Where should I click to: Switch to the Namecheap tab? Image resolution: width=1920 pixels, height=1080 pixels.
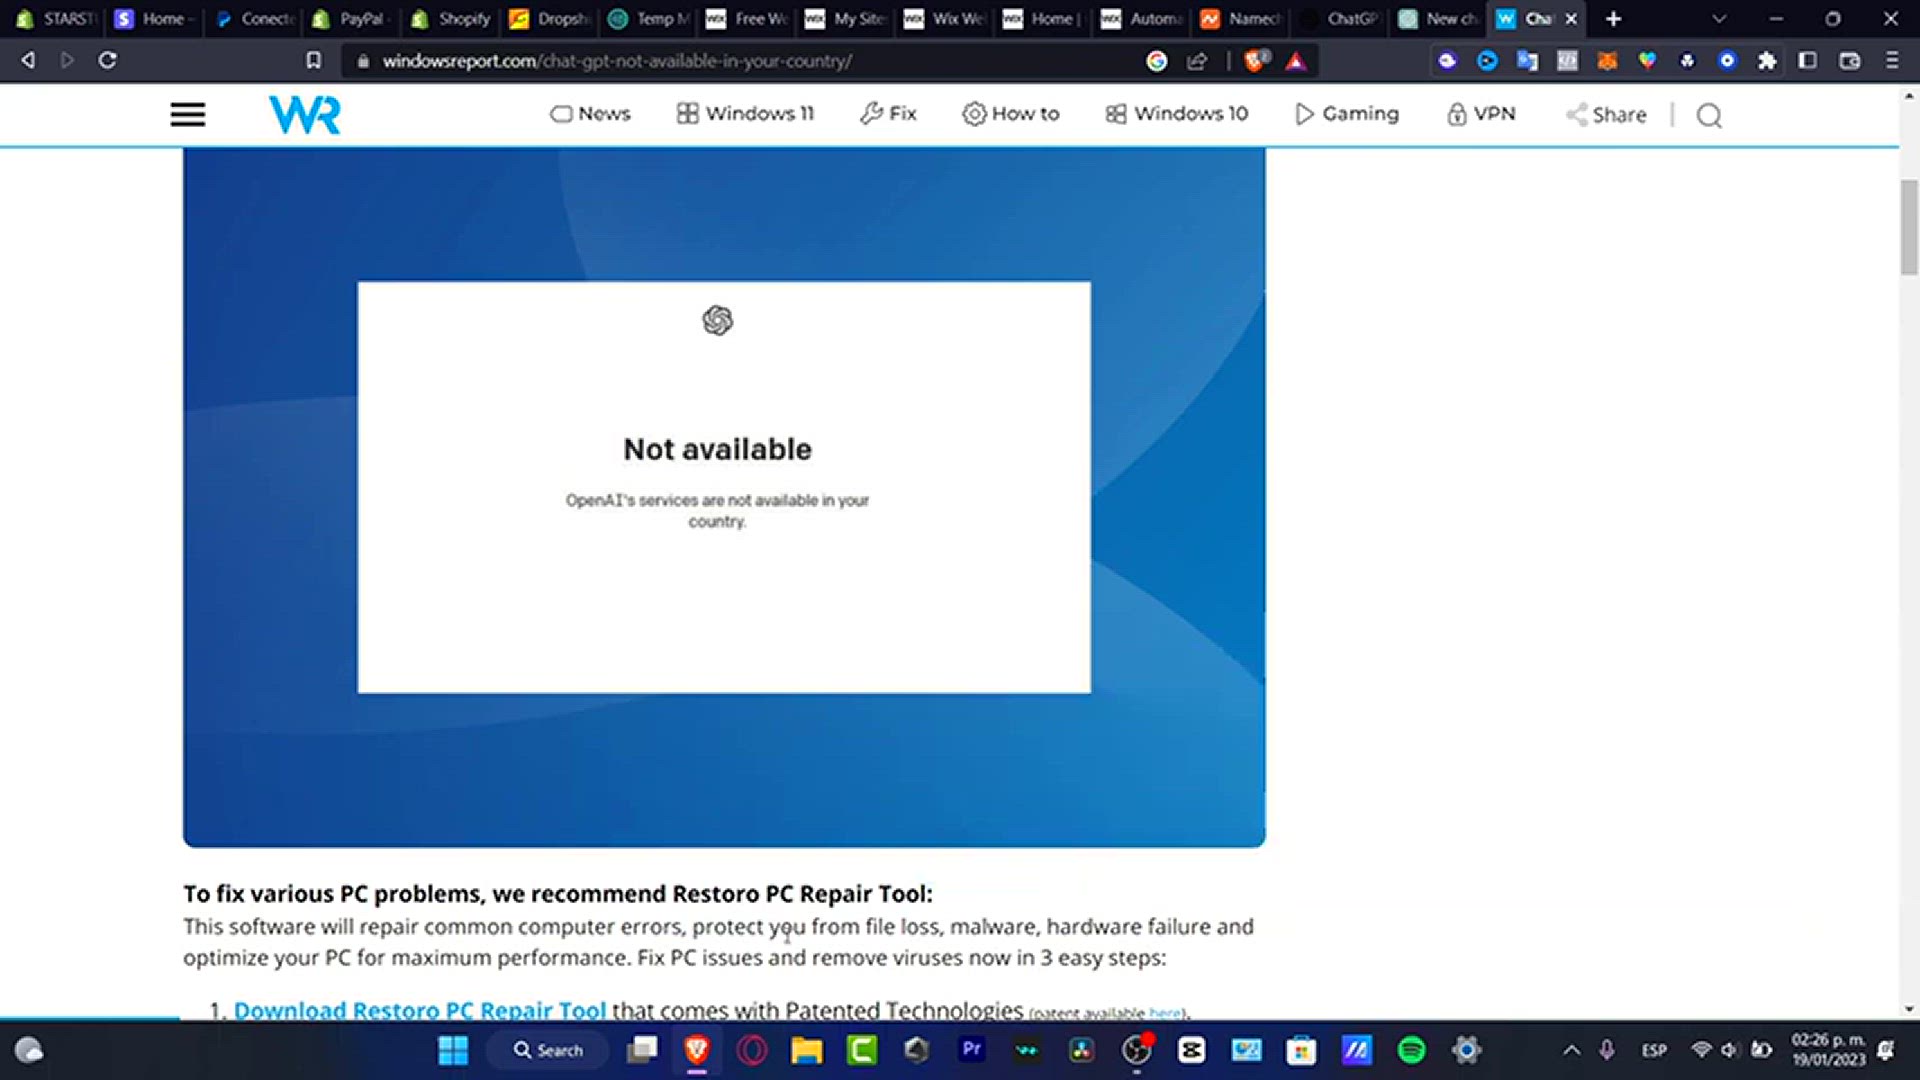tap(1241, 18)
